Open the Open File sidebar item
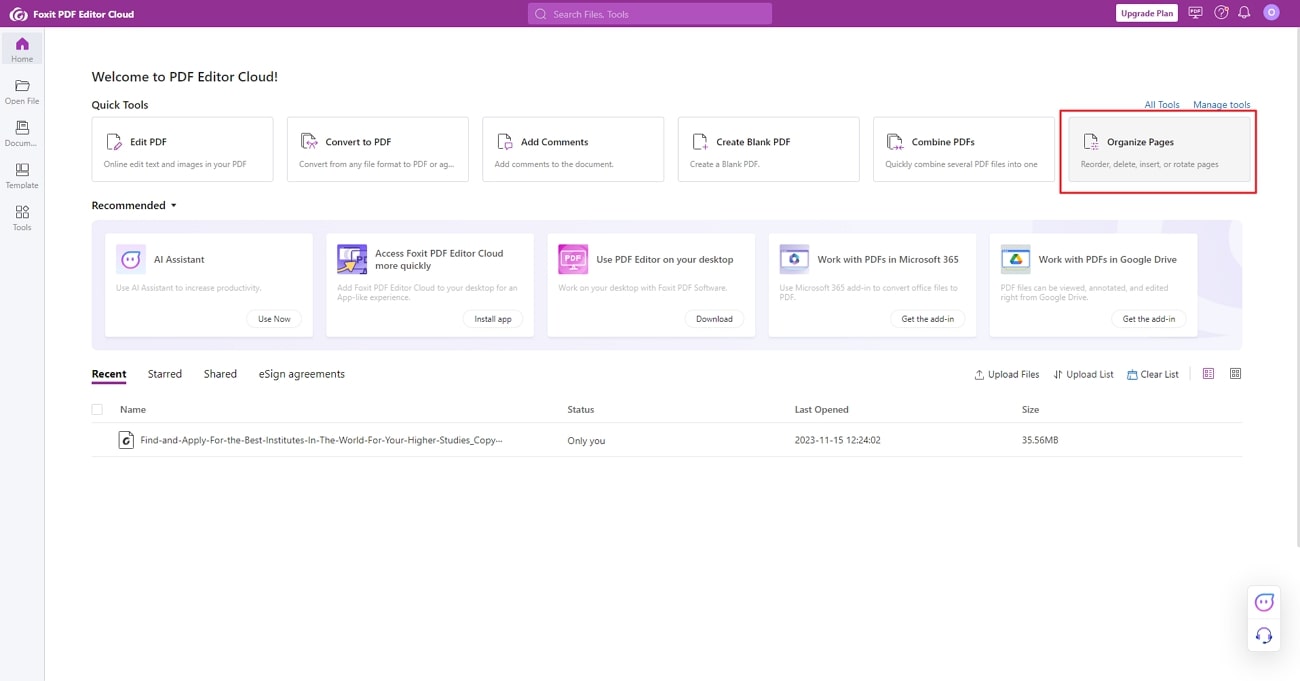 [22, 91]
